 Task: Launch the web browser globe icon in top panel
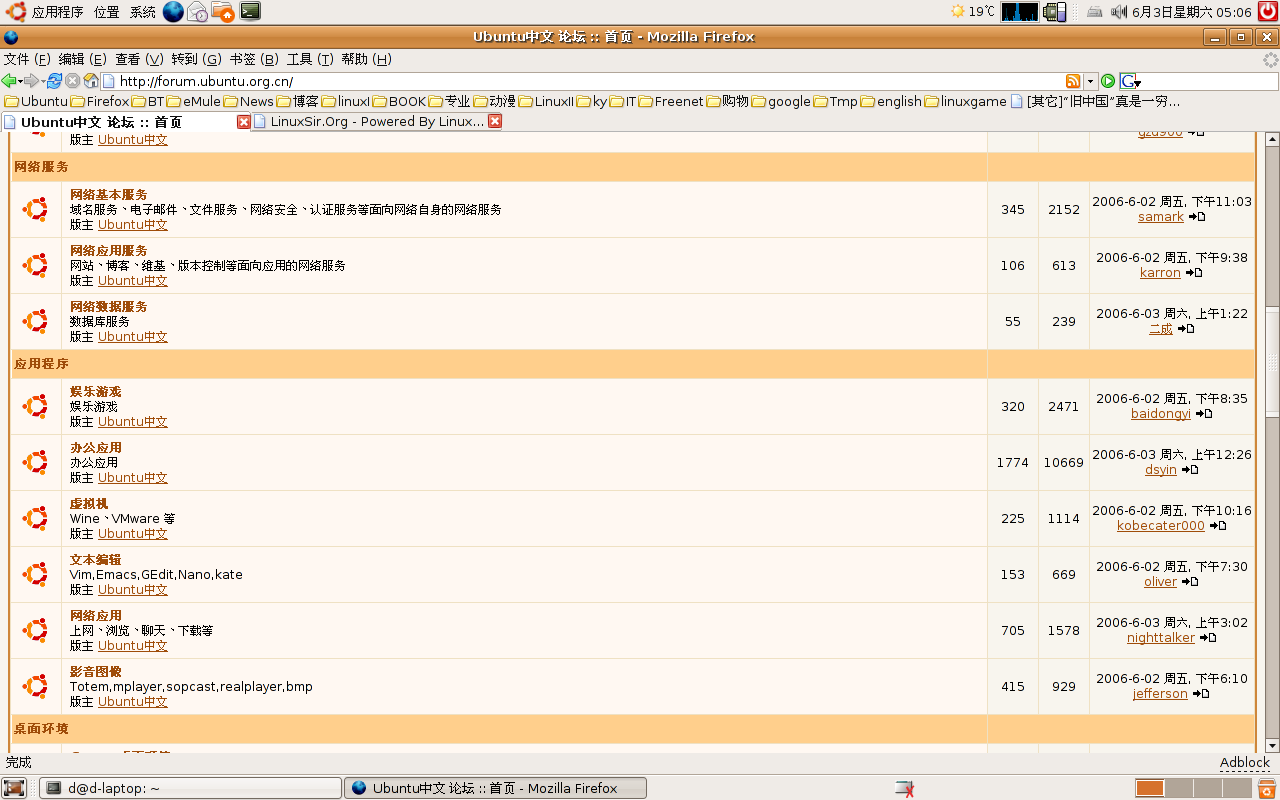(x=174, y=12)
